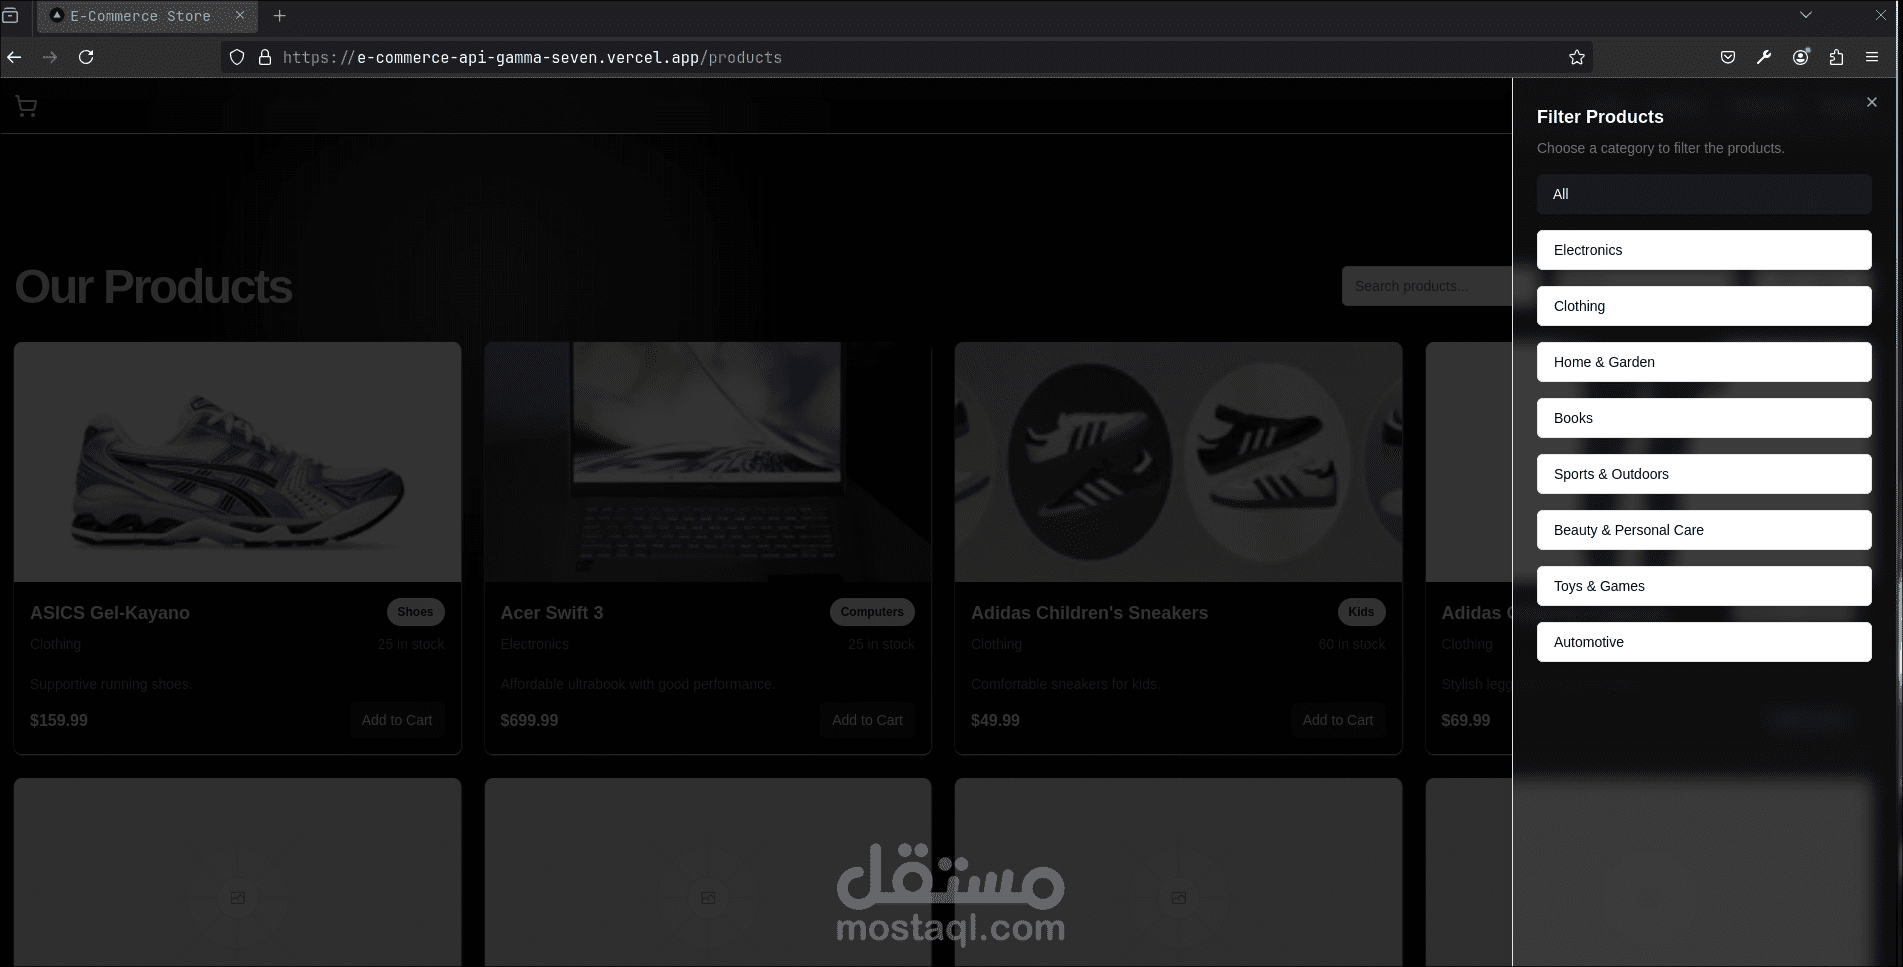Click the $69.99 price
This screenshot has height=967, width=1903.
tap(1465, 720)
